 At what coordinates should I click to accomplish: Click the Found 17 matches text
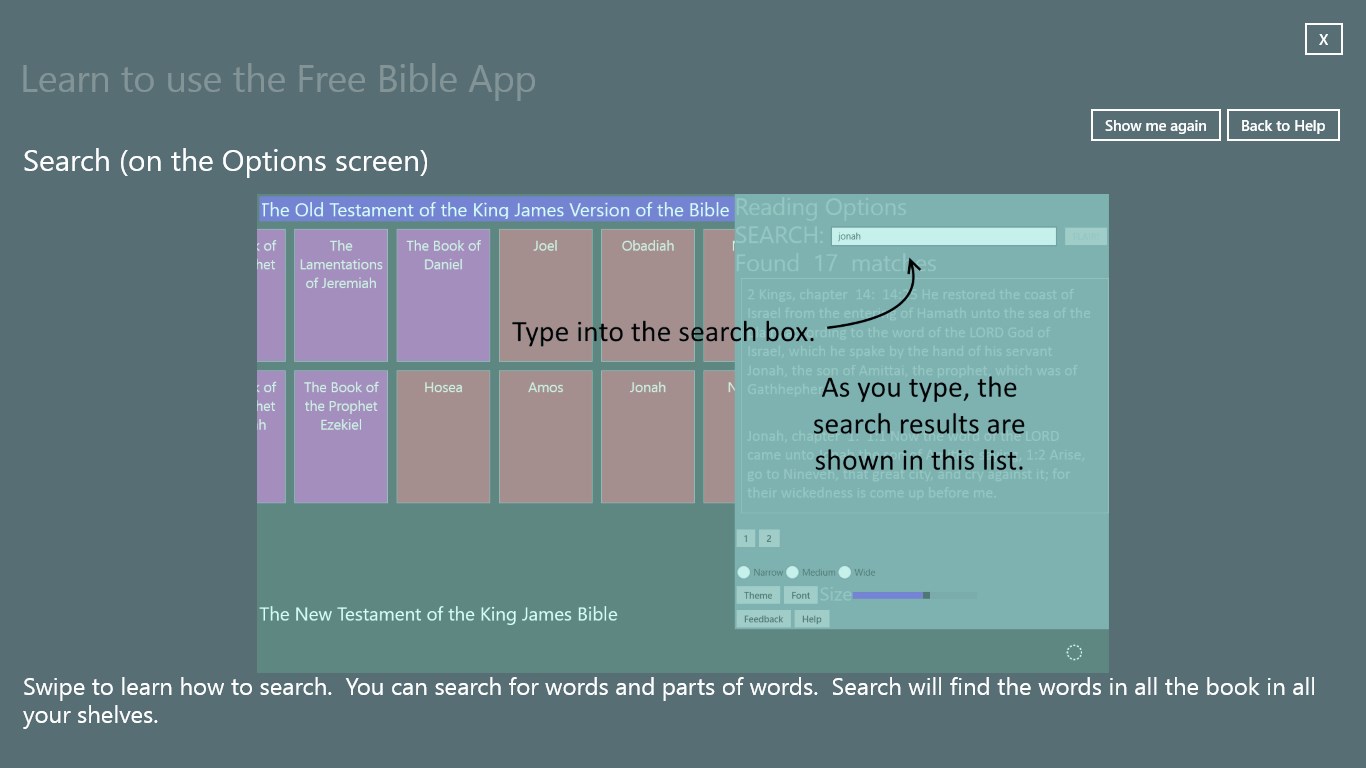click(836, 263)
